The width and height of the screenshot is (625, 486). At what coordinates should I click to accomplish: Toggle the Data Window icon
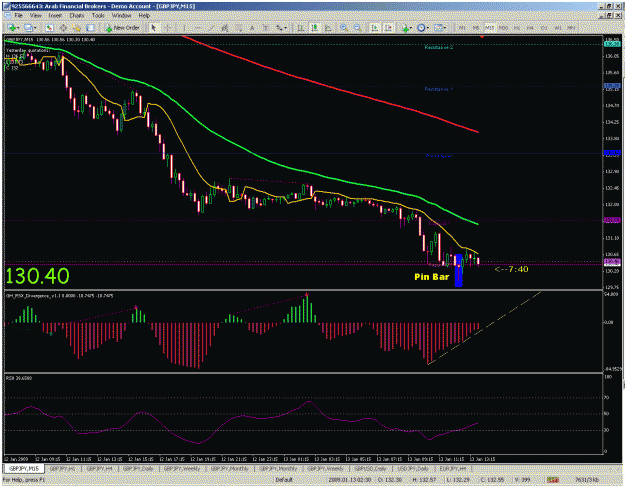tap(63, 28)
